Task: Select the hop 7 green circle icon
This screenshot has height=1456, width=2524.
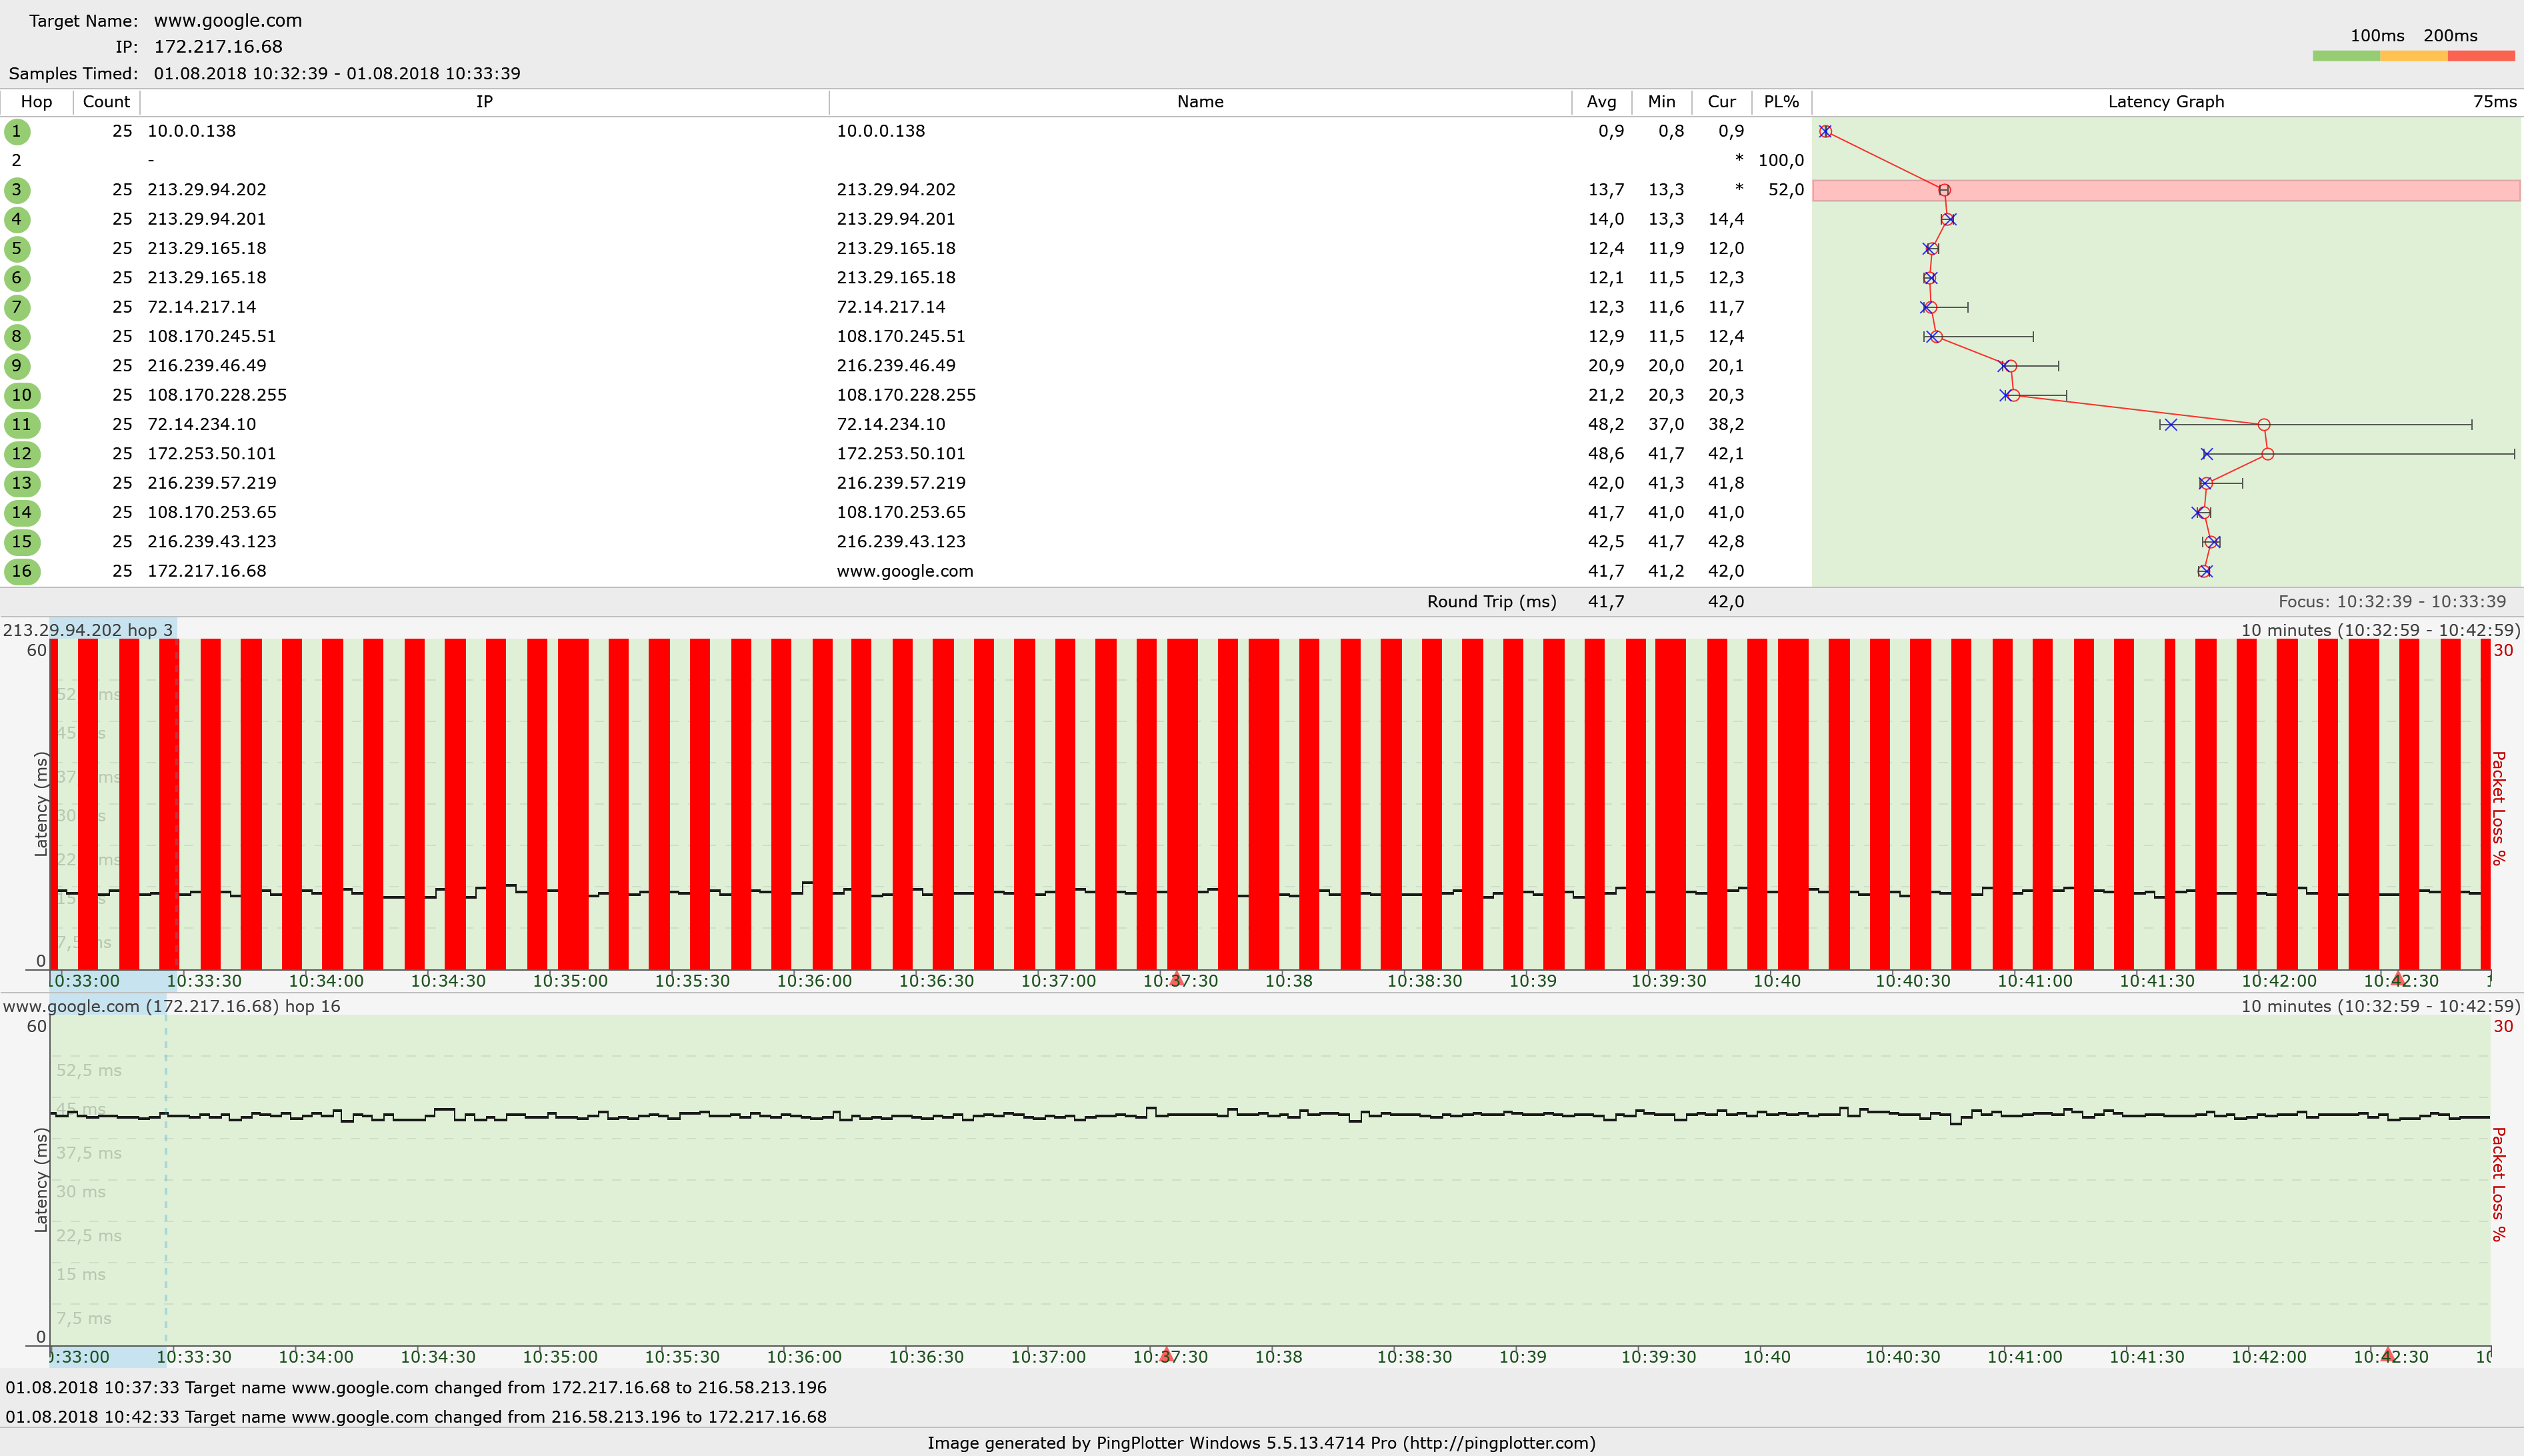Action: coord(17,307)
